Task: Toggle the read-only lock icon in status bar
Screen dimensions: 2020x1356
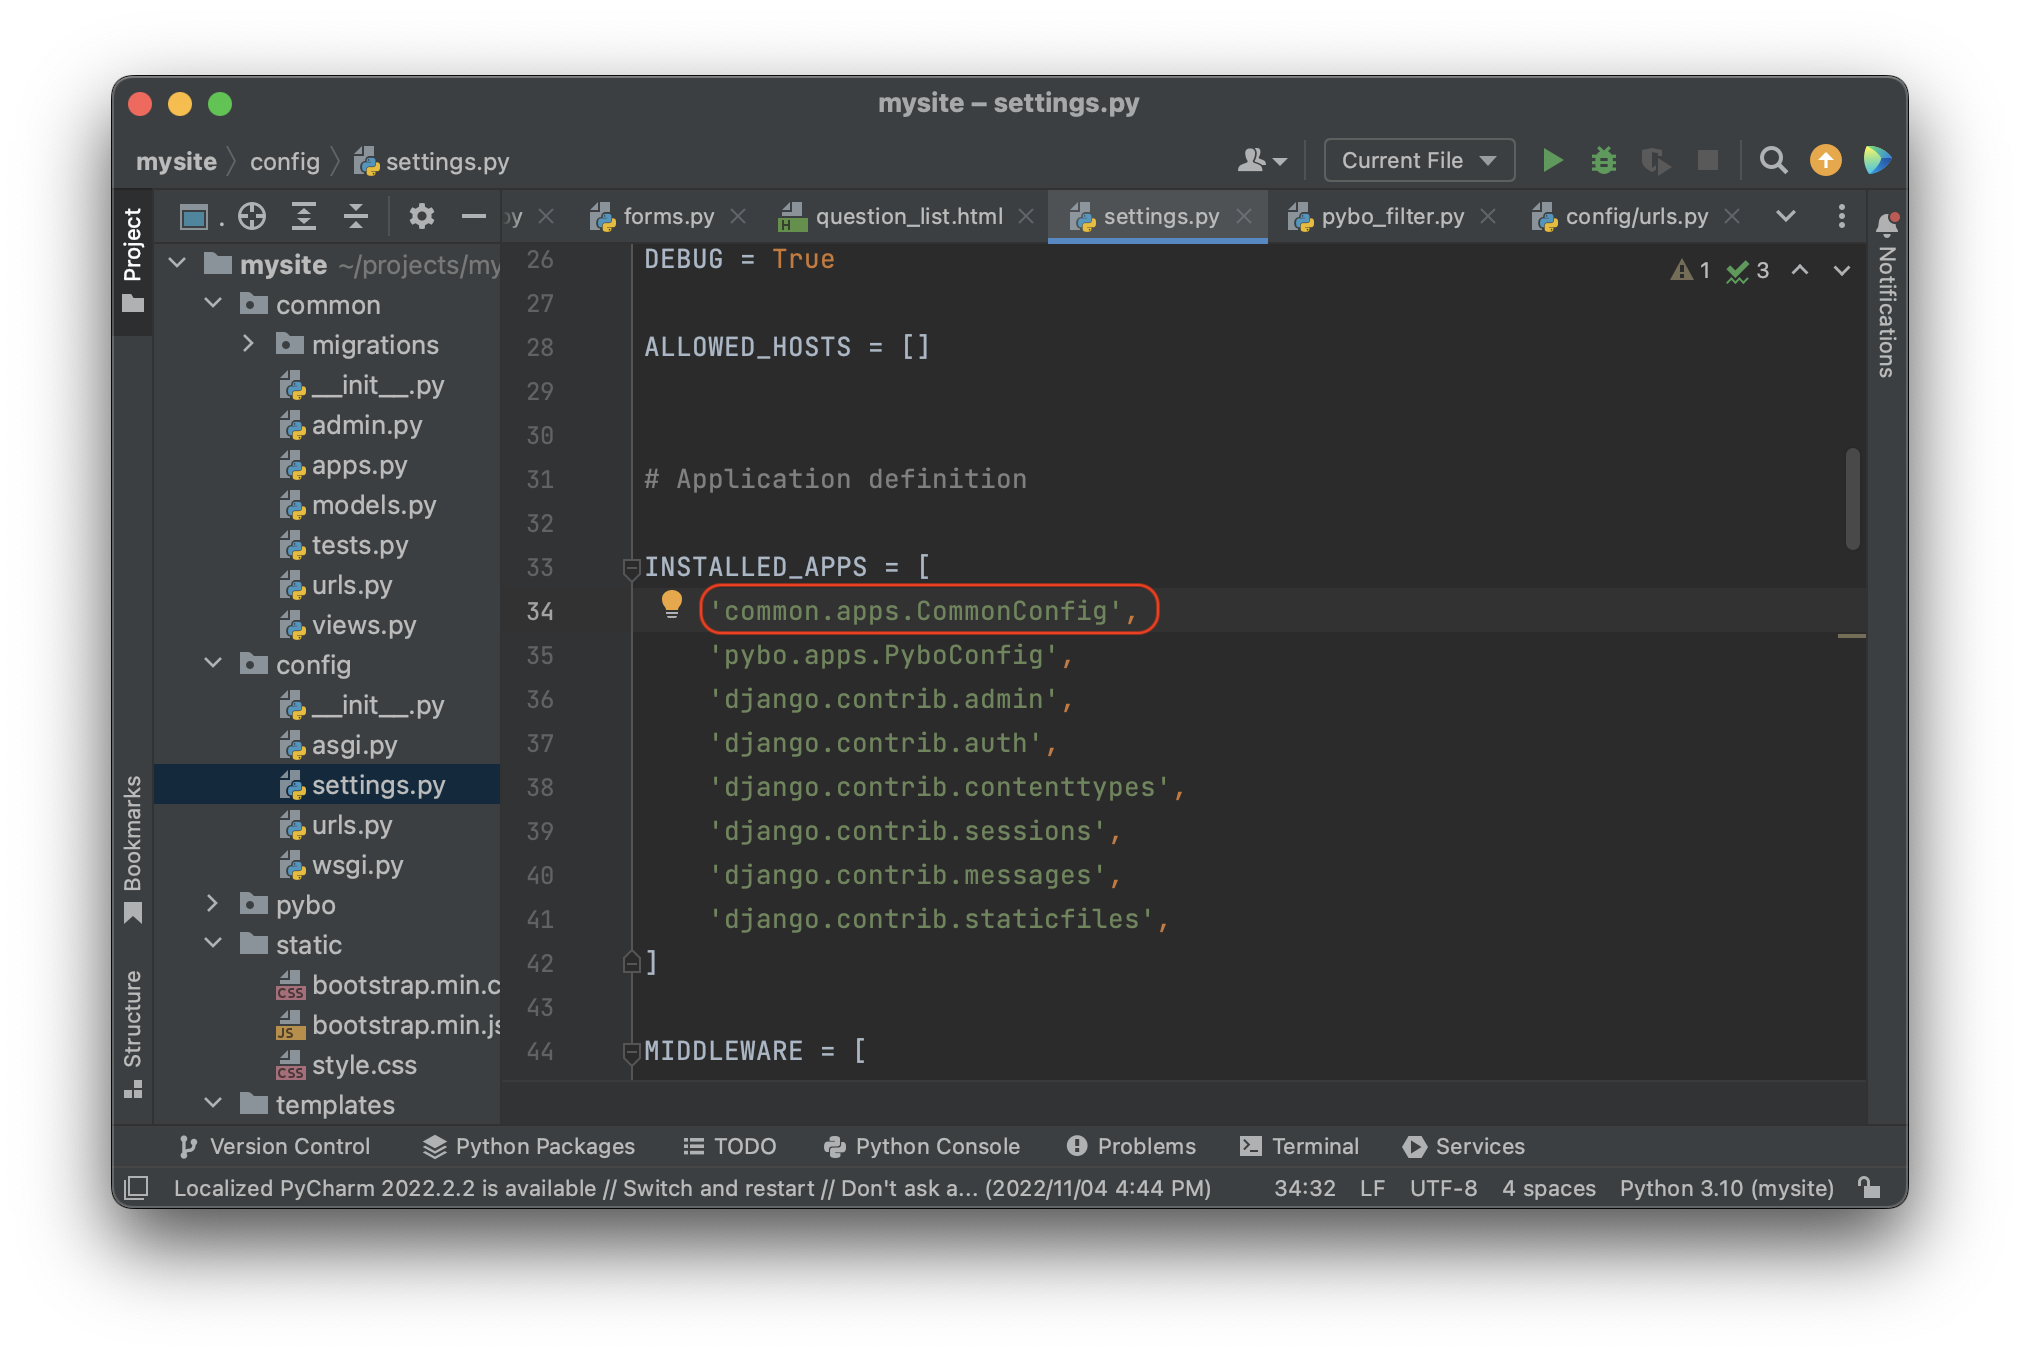Action: [x=1868, y=1188]
